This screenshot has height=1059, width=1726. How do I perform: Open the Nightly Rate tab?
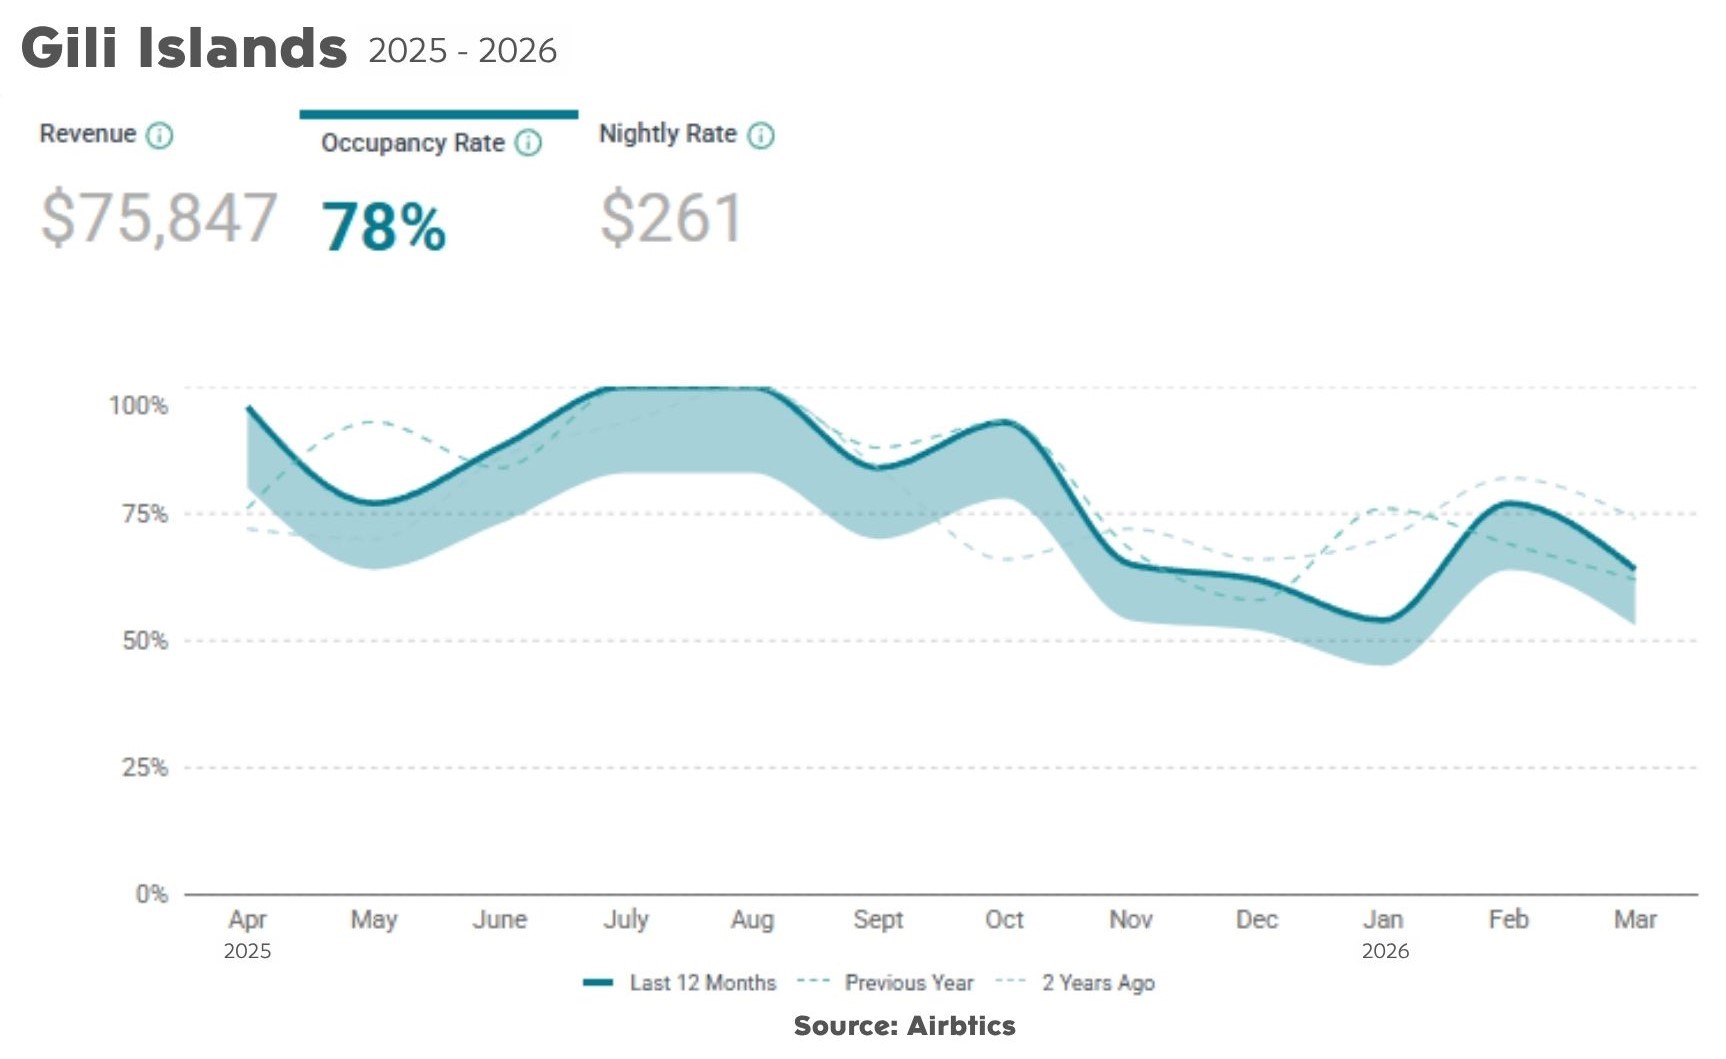click(667, 134)
